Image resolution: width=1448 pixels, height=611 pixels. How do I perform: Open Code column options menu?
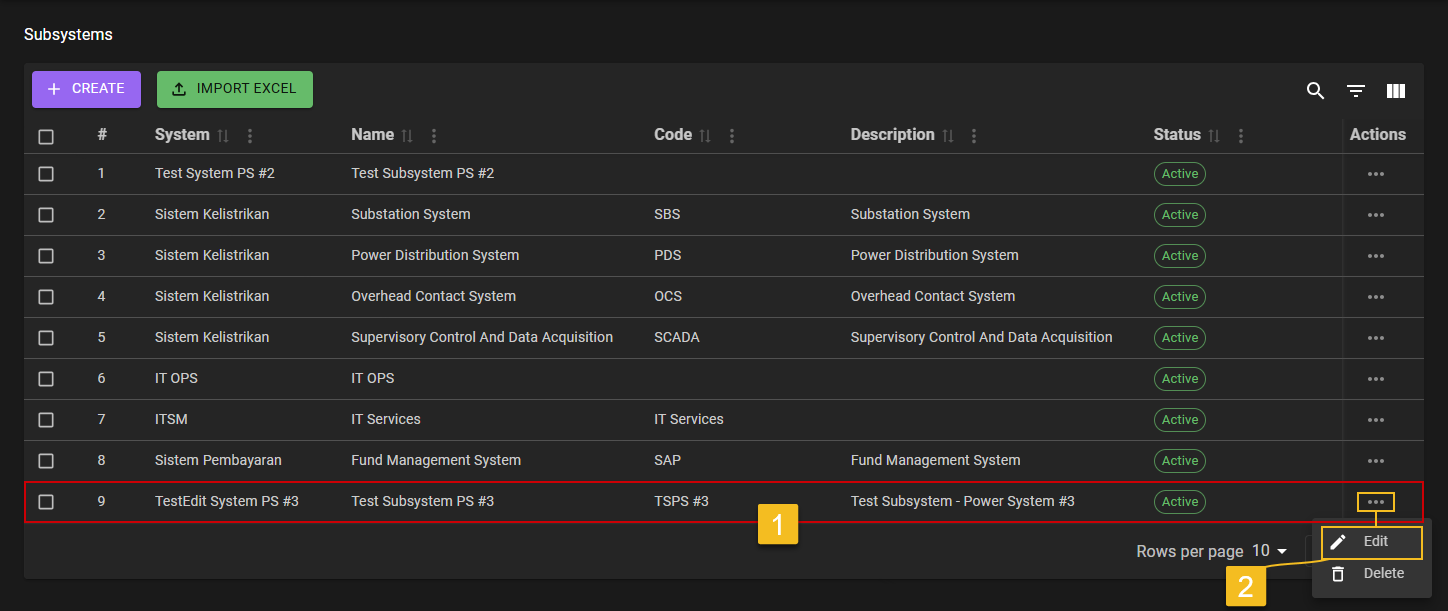point(732,136)
